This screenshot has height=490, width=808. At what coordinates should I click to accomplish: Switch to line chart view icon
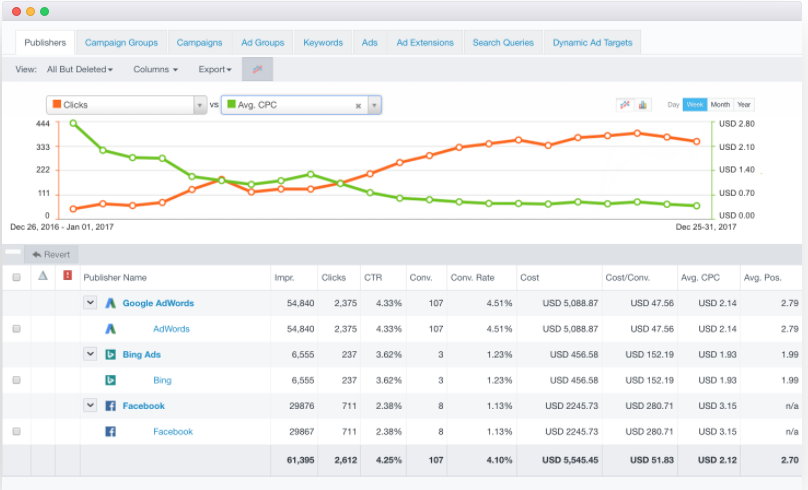tap(625, 105)
